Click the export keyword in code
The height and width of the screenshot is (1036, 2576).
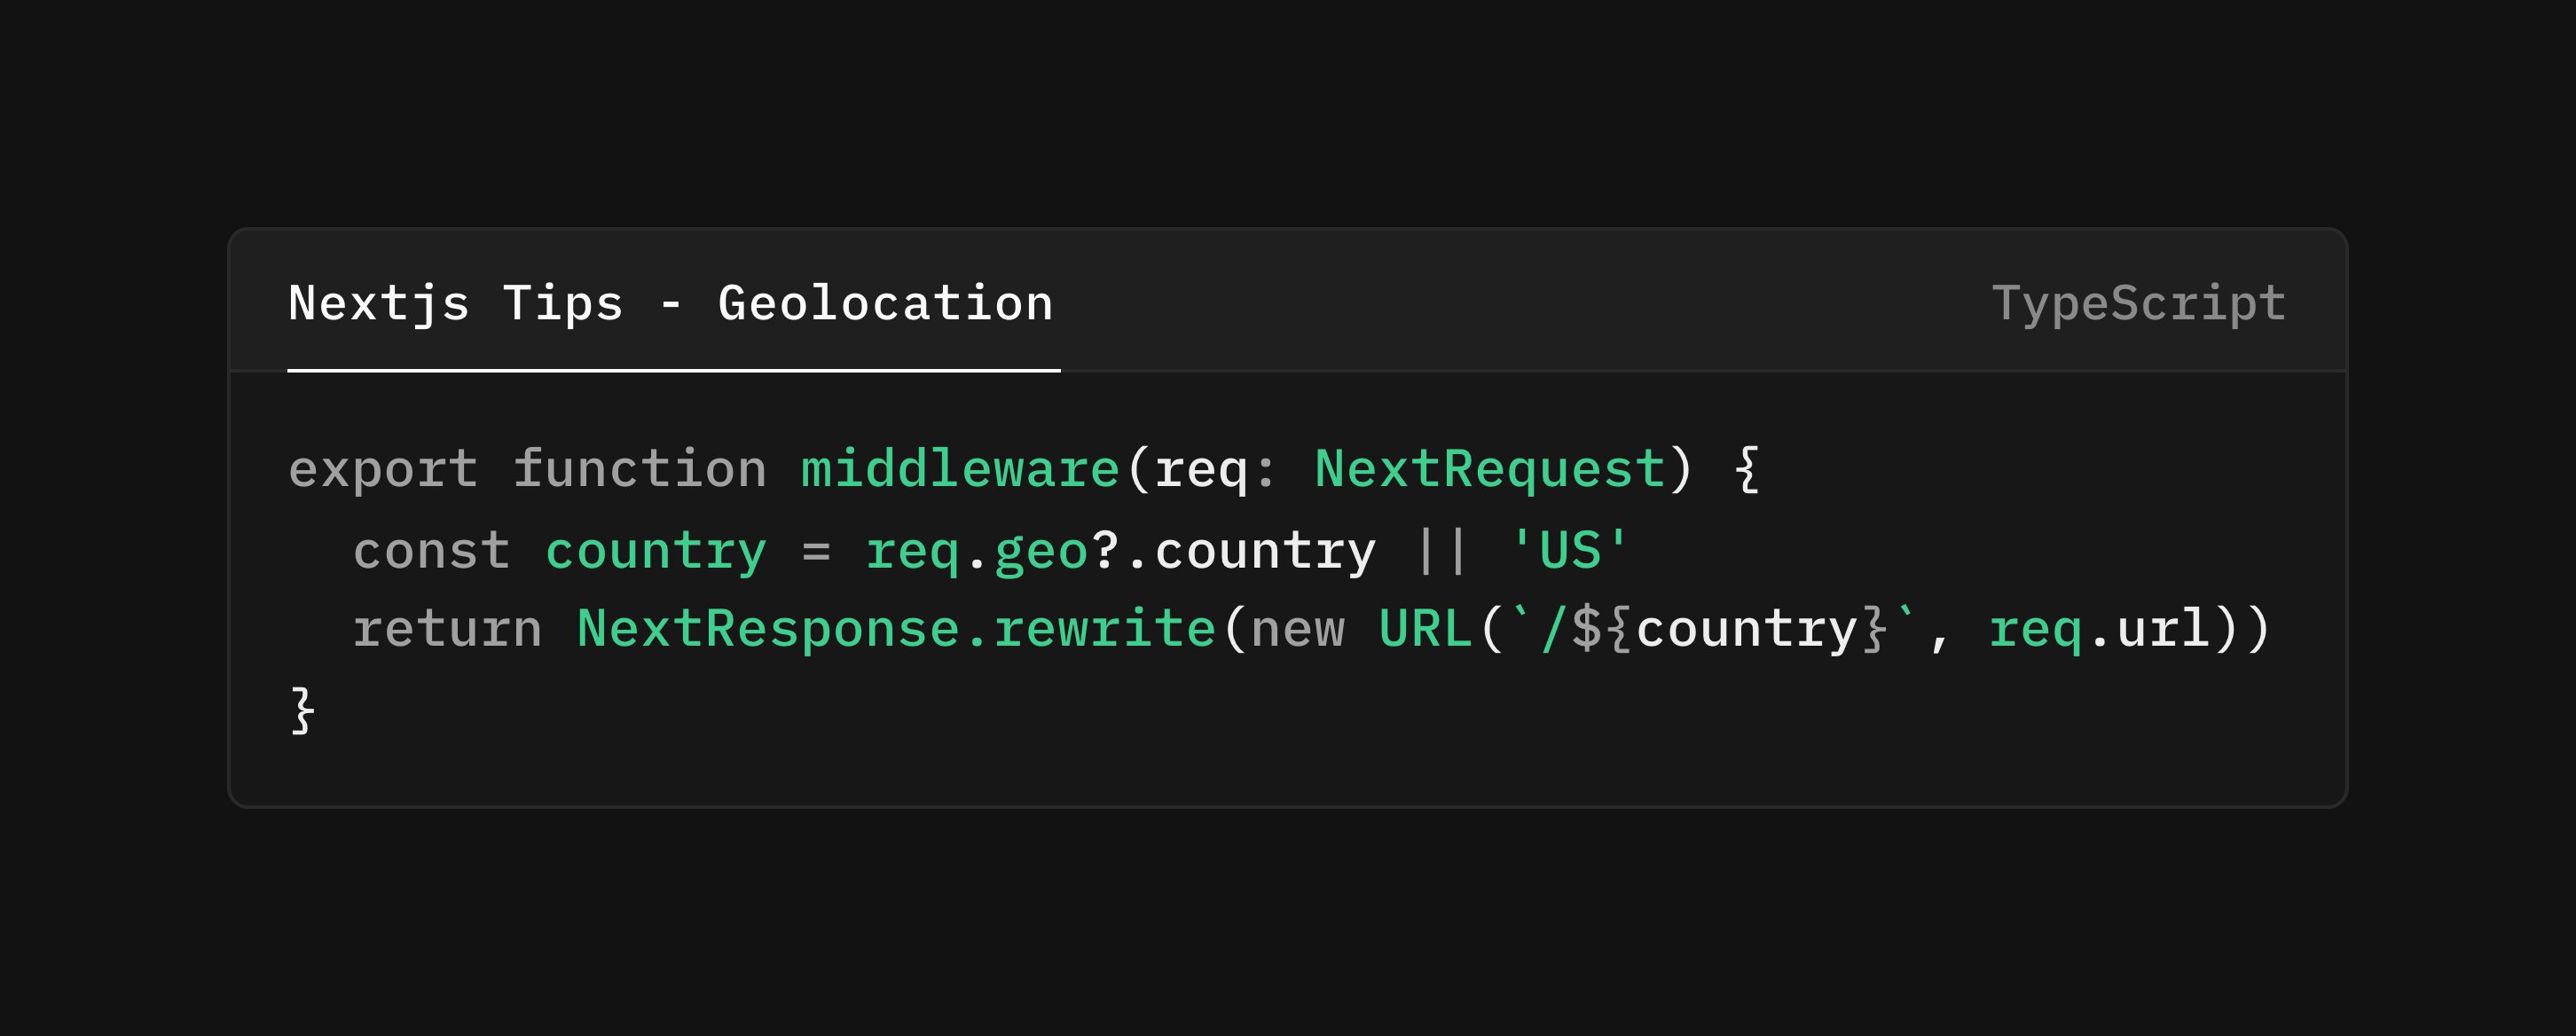[383, 469]
